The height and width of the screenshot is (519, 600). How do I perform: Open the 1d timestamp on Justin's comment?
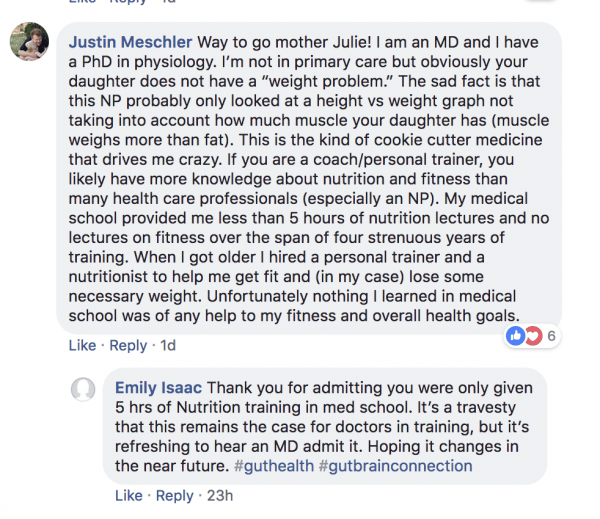click(x=168, y=345)
